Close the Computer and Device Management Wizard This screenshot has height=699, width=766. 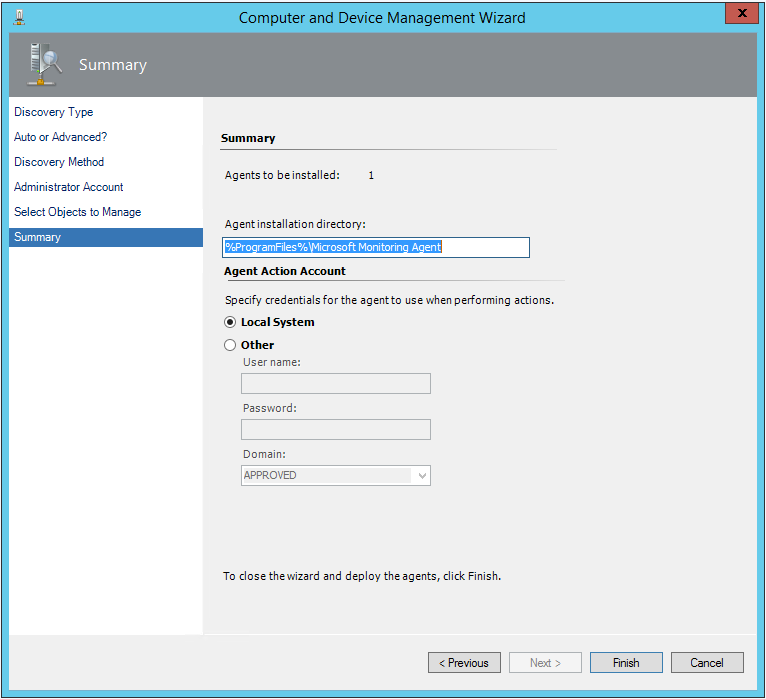click(x=741, y=15)
